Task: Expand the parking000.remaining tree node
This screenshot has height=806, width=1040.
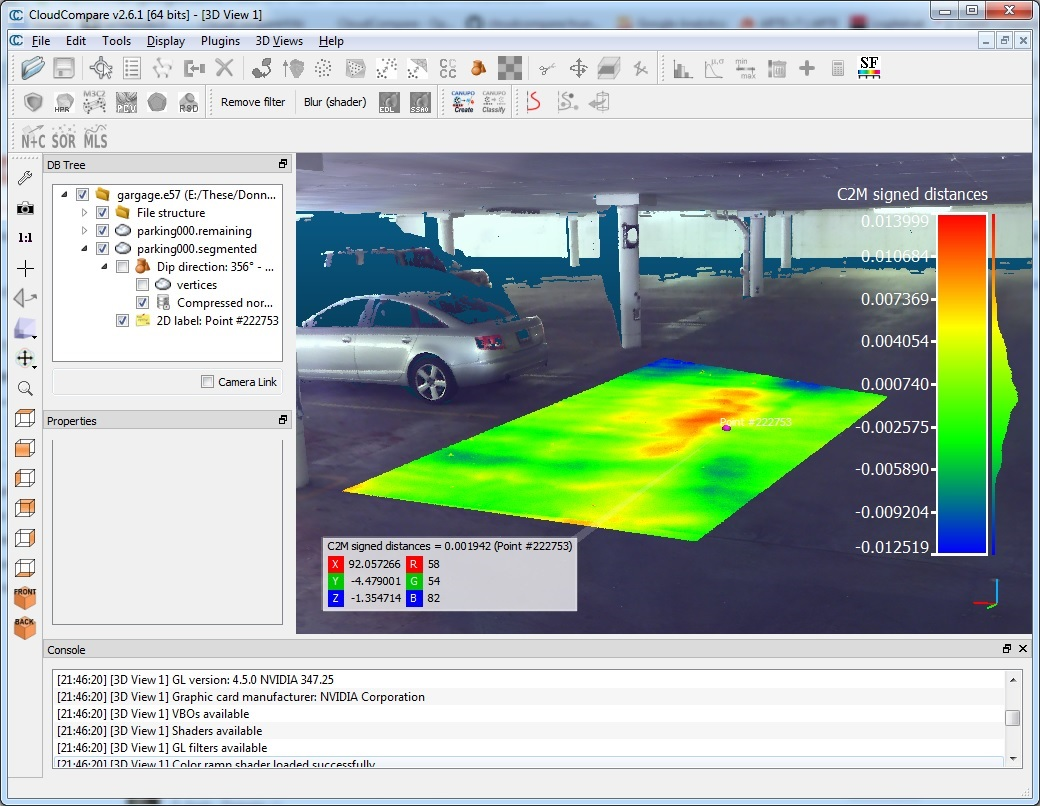Action: point(85,231)
